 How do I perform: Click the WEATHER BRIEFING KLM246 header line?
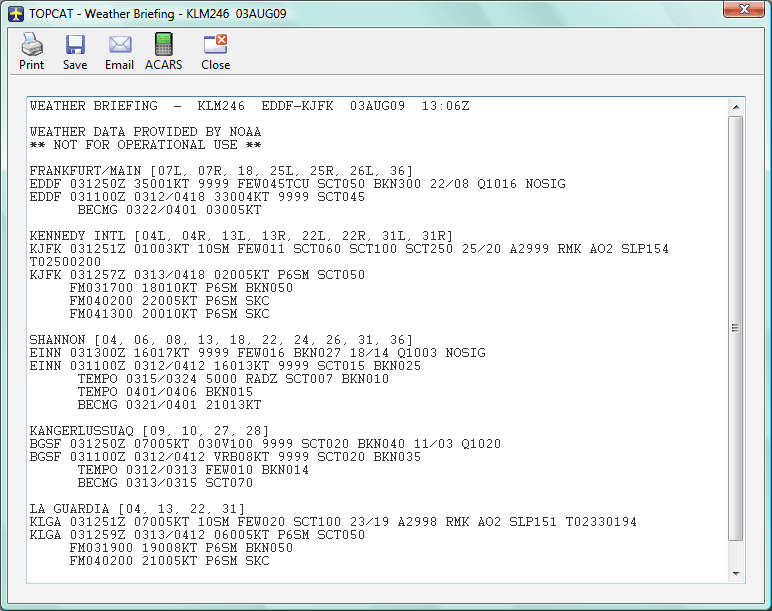click(x=249, y=106)
